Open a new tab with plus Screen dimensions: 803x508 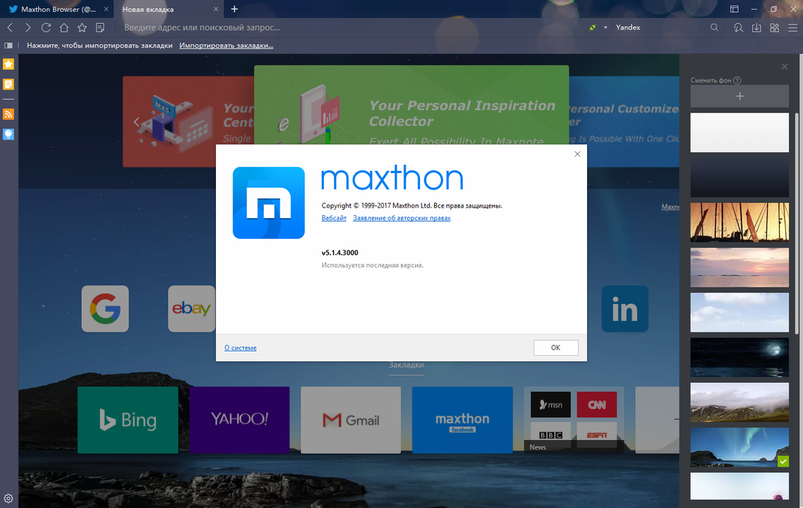click(234, 9)
